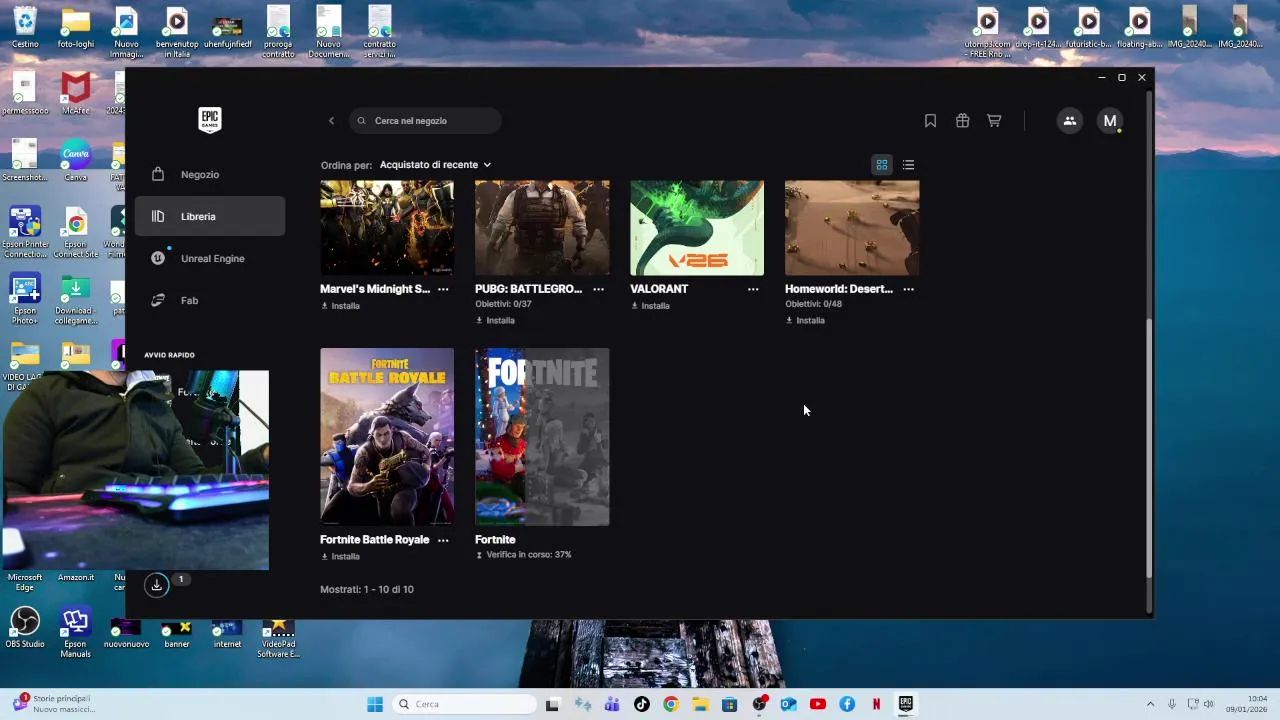Open OBS Studio taskbar icon
The image size is (1280, 720).
pos(760,704)
